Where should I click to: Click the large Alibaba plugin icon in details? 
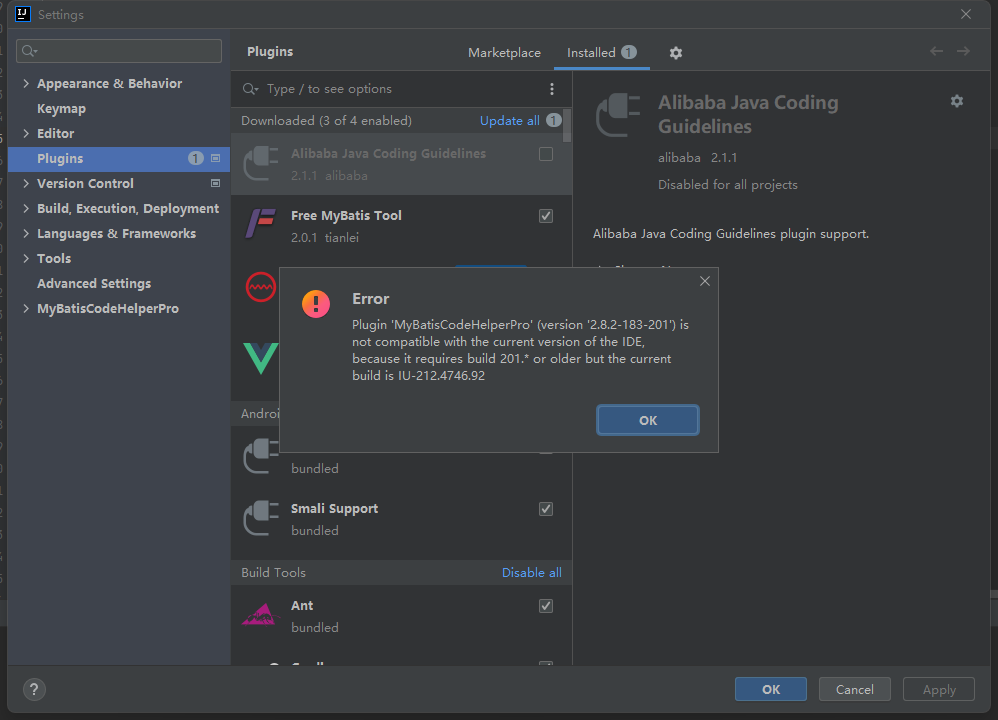(618, 115)
